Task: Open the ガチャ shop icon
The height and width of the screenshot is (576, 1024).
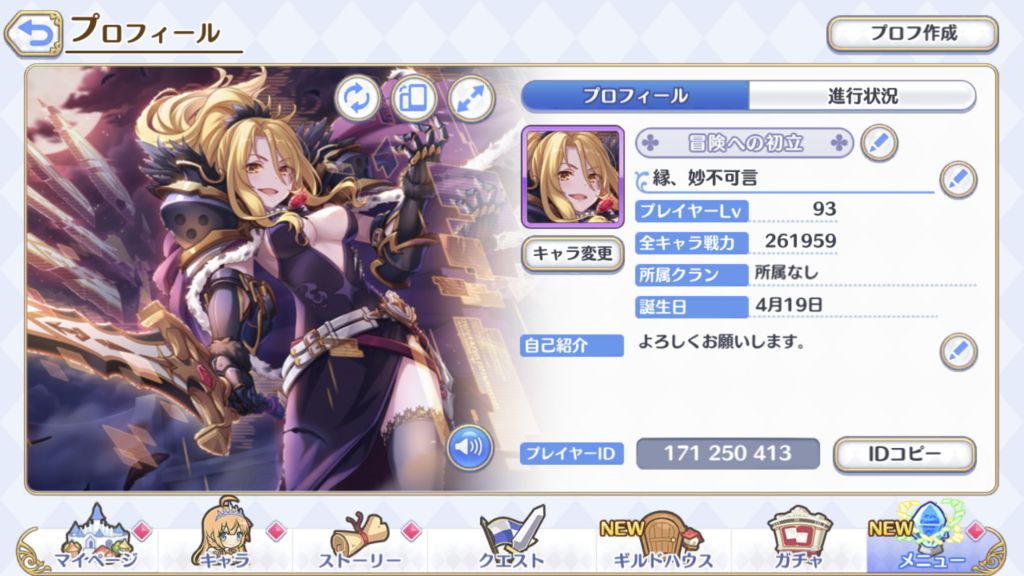Action: (798, 538)
